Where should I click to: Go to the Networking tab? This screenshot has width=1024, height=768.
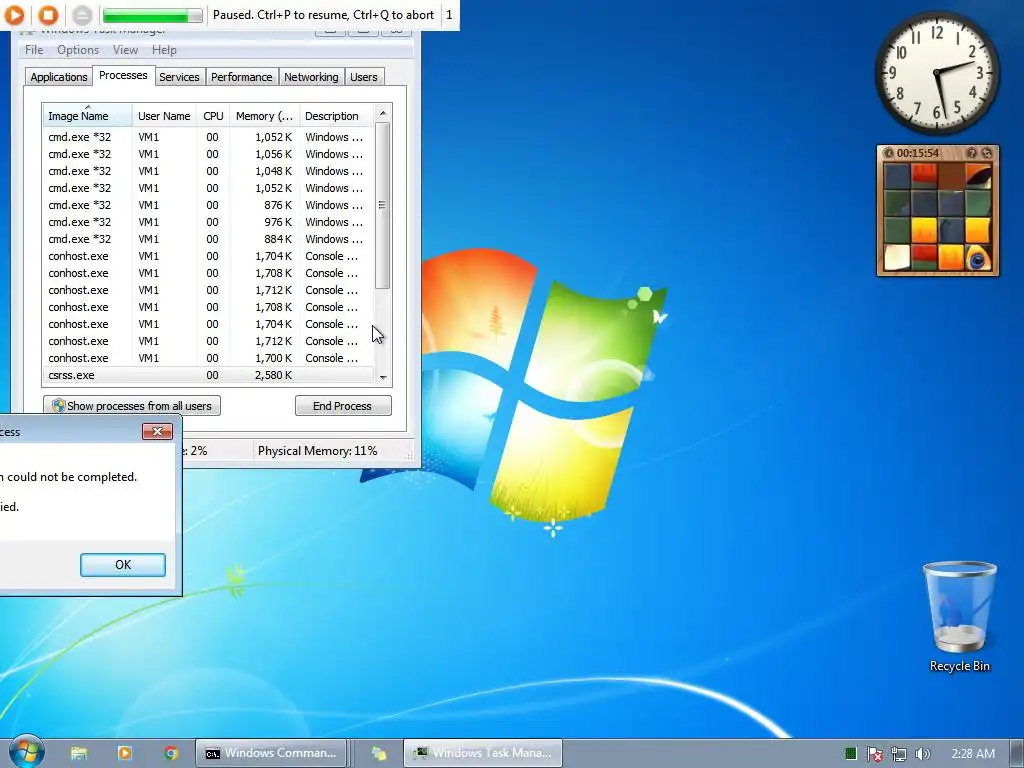point(311,77)
